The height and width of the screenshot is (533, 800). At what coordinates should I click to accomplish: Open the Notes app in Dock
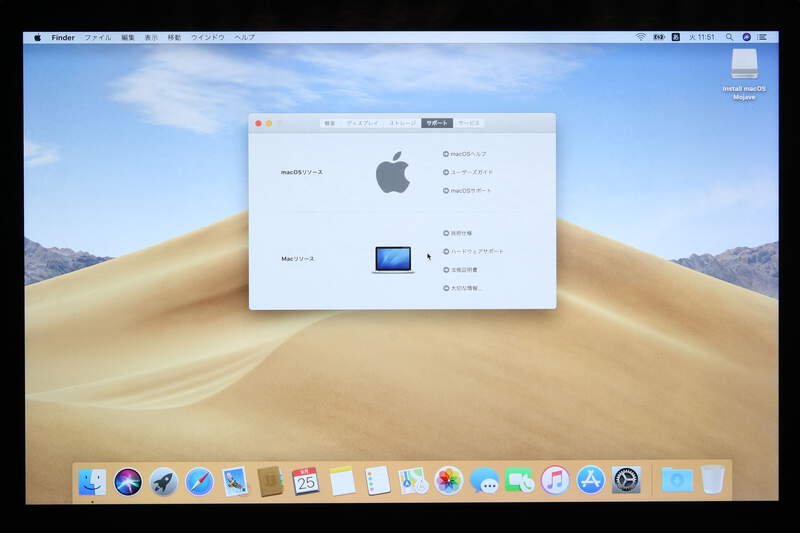click(x=342, y=480)
